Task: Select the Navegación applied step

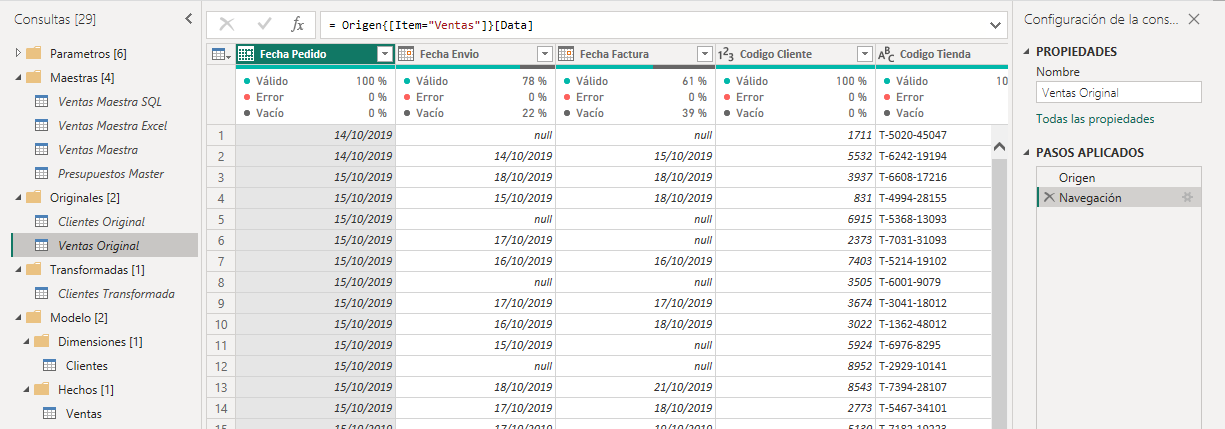Action: 1118,197
